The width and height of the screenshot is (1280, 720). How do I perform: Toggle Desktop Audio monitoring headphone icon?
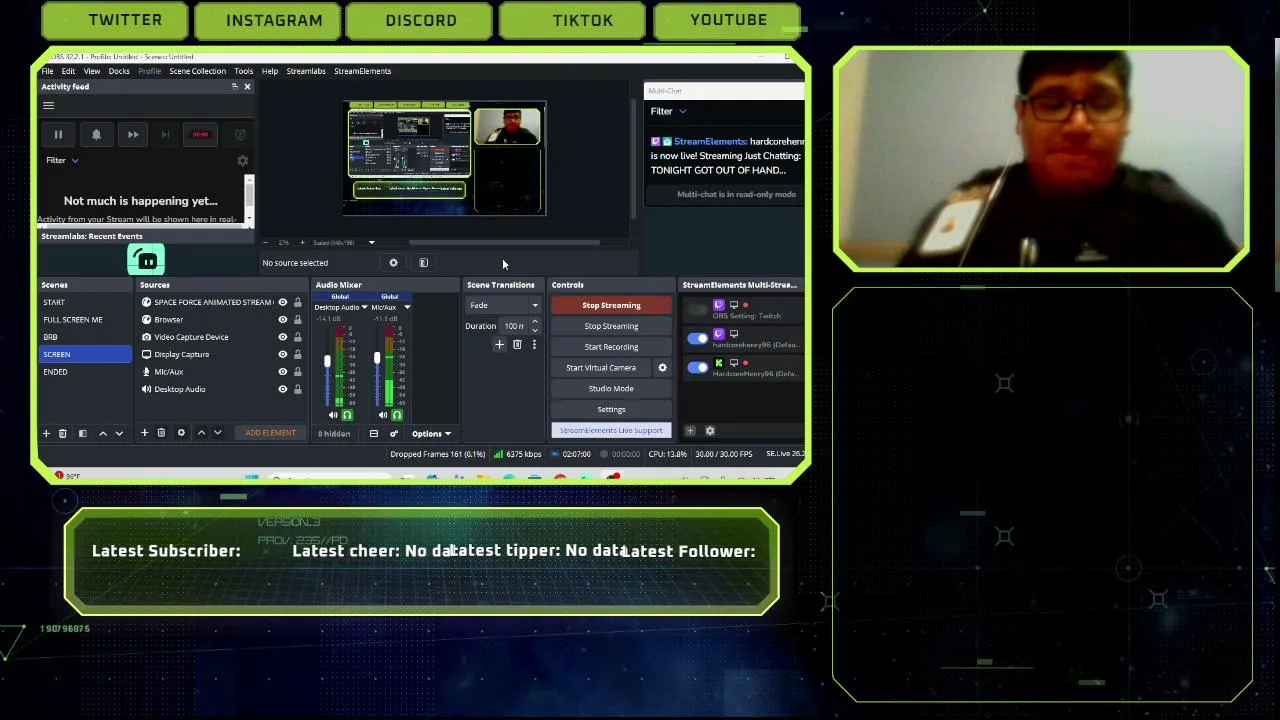tap(347, 415)
